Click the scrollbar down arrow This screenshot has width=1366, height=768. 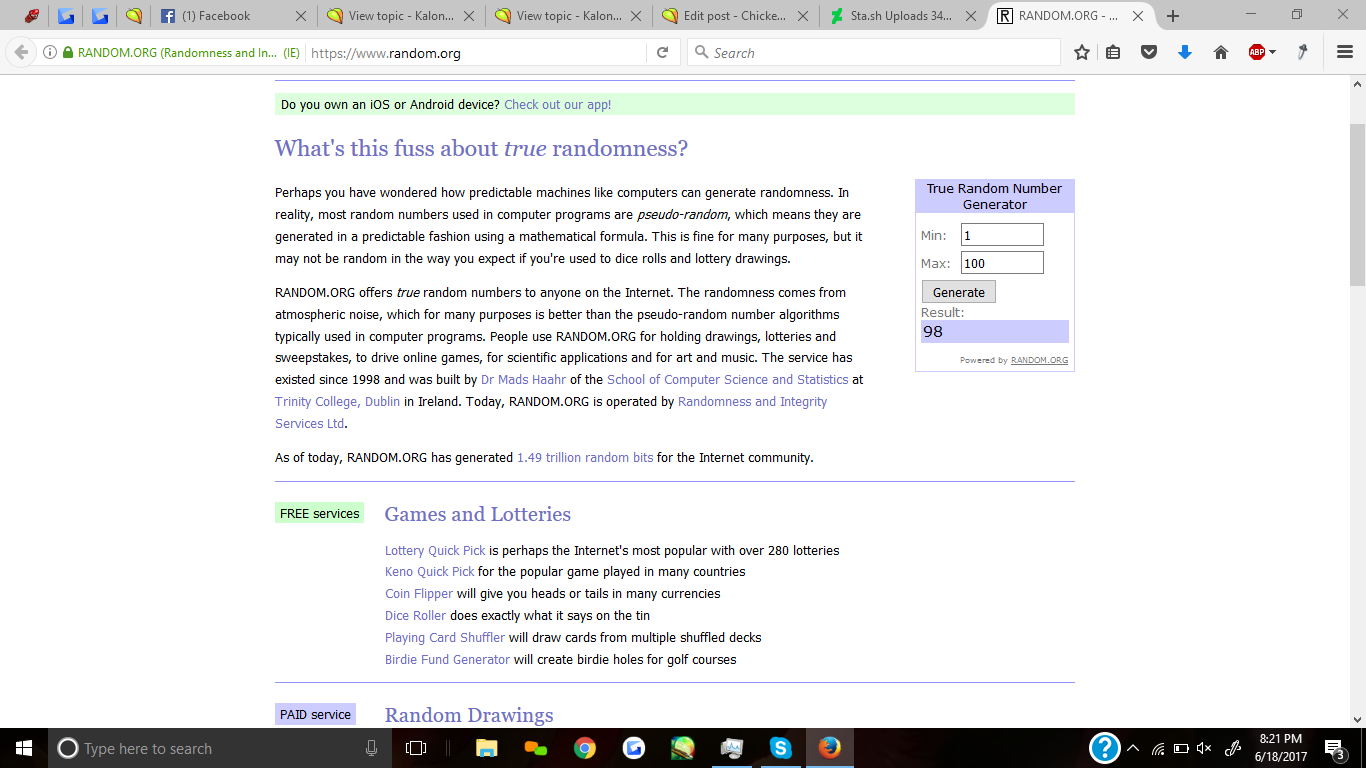(1357, 718)
